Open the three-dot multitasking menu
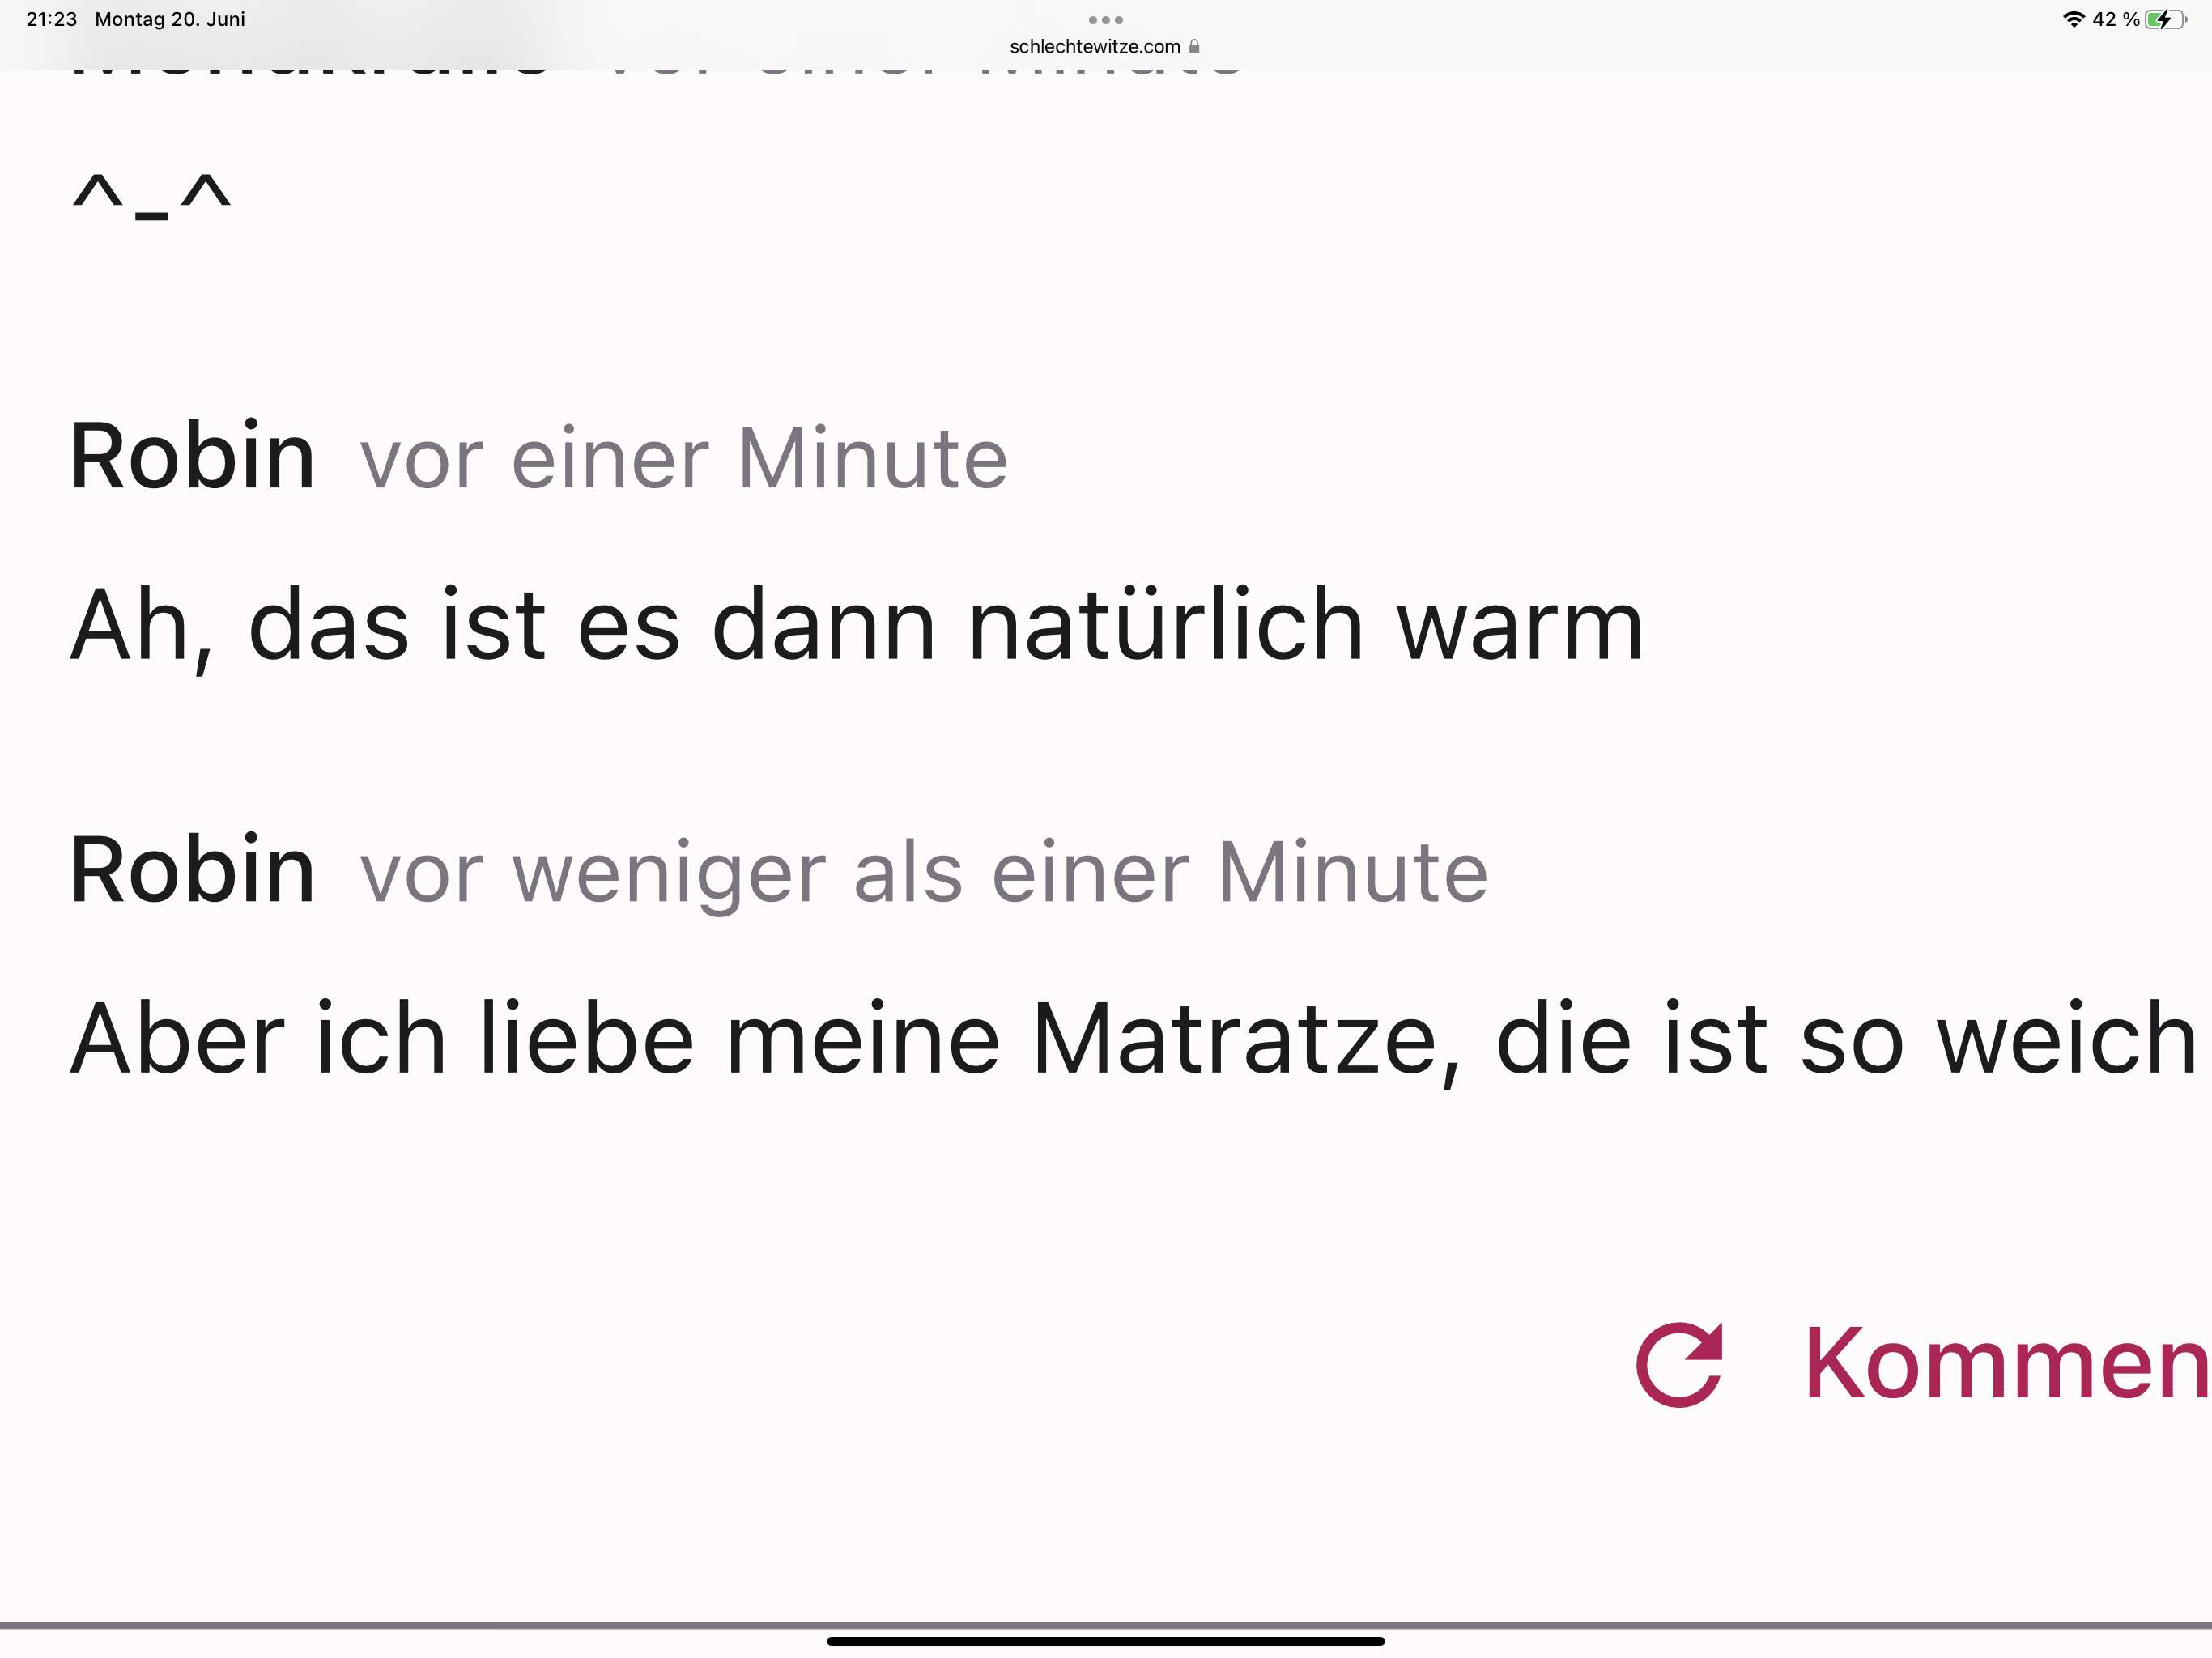This screenshot has width=2212, height=1658. pyautogui.click(x=1105, y=20)
